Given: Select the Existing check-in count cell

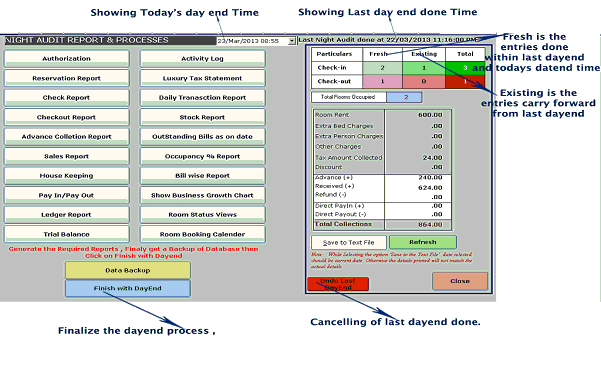Looking at the screenshot, I should [x=424, y=68].
